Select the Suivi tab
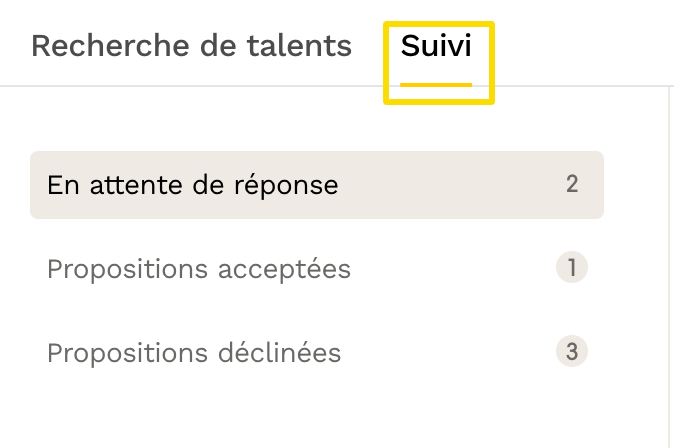Image resolution: width=674 pixels, height=448 pixels. tap(436, 46)
